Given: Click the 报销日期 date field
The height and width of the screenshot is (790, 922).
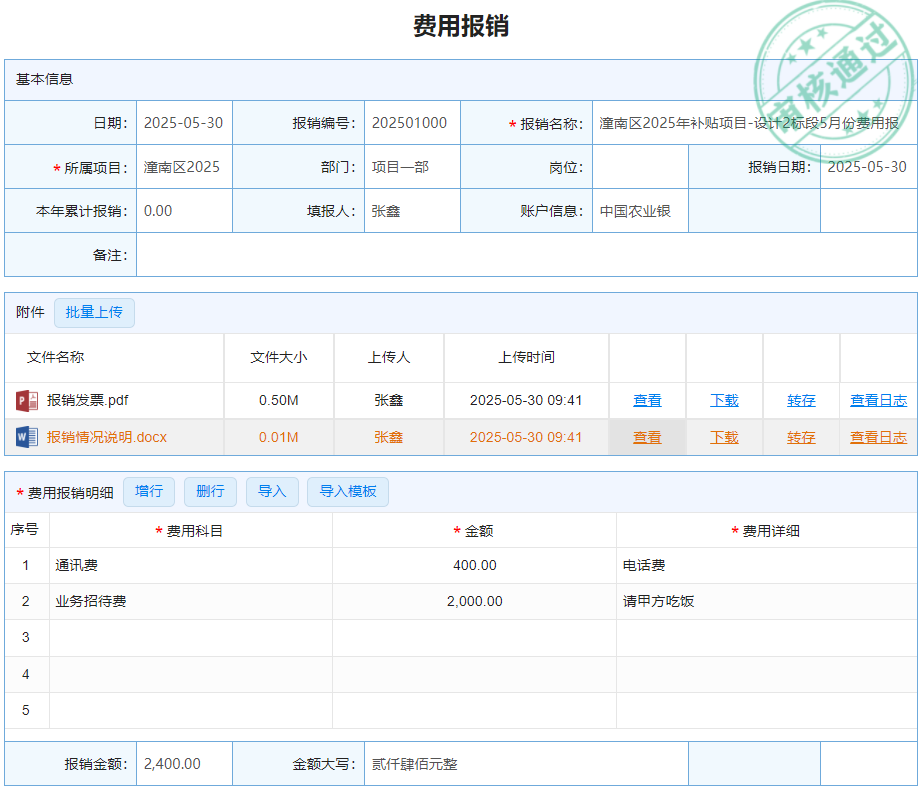Looking at the screenshot, I should coord(867,167).
